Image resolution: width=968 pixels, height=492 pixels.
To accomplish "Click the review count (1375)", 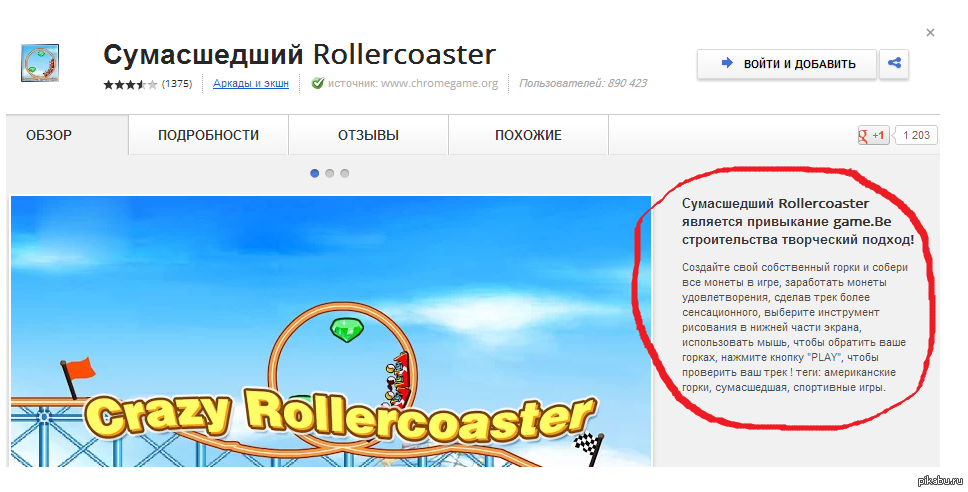I will pos(177,83).
